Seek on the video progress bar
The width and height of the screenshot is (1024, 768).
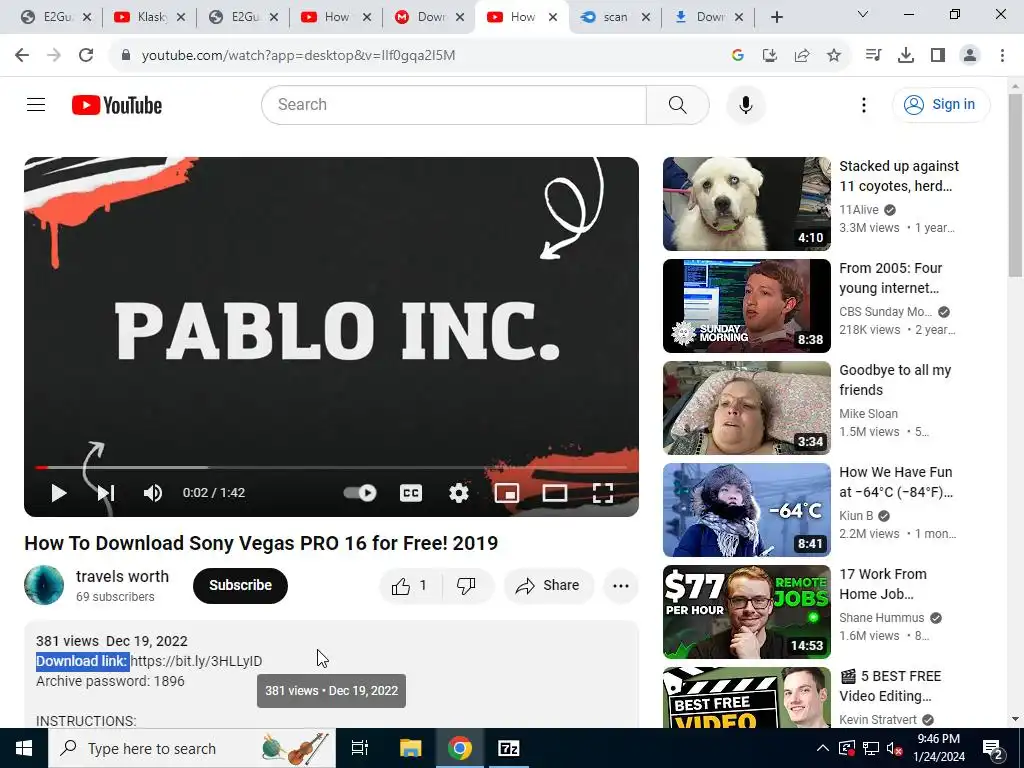331,468
